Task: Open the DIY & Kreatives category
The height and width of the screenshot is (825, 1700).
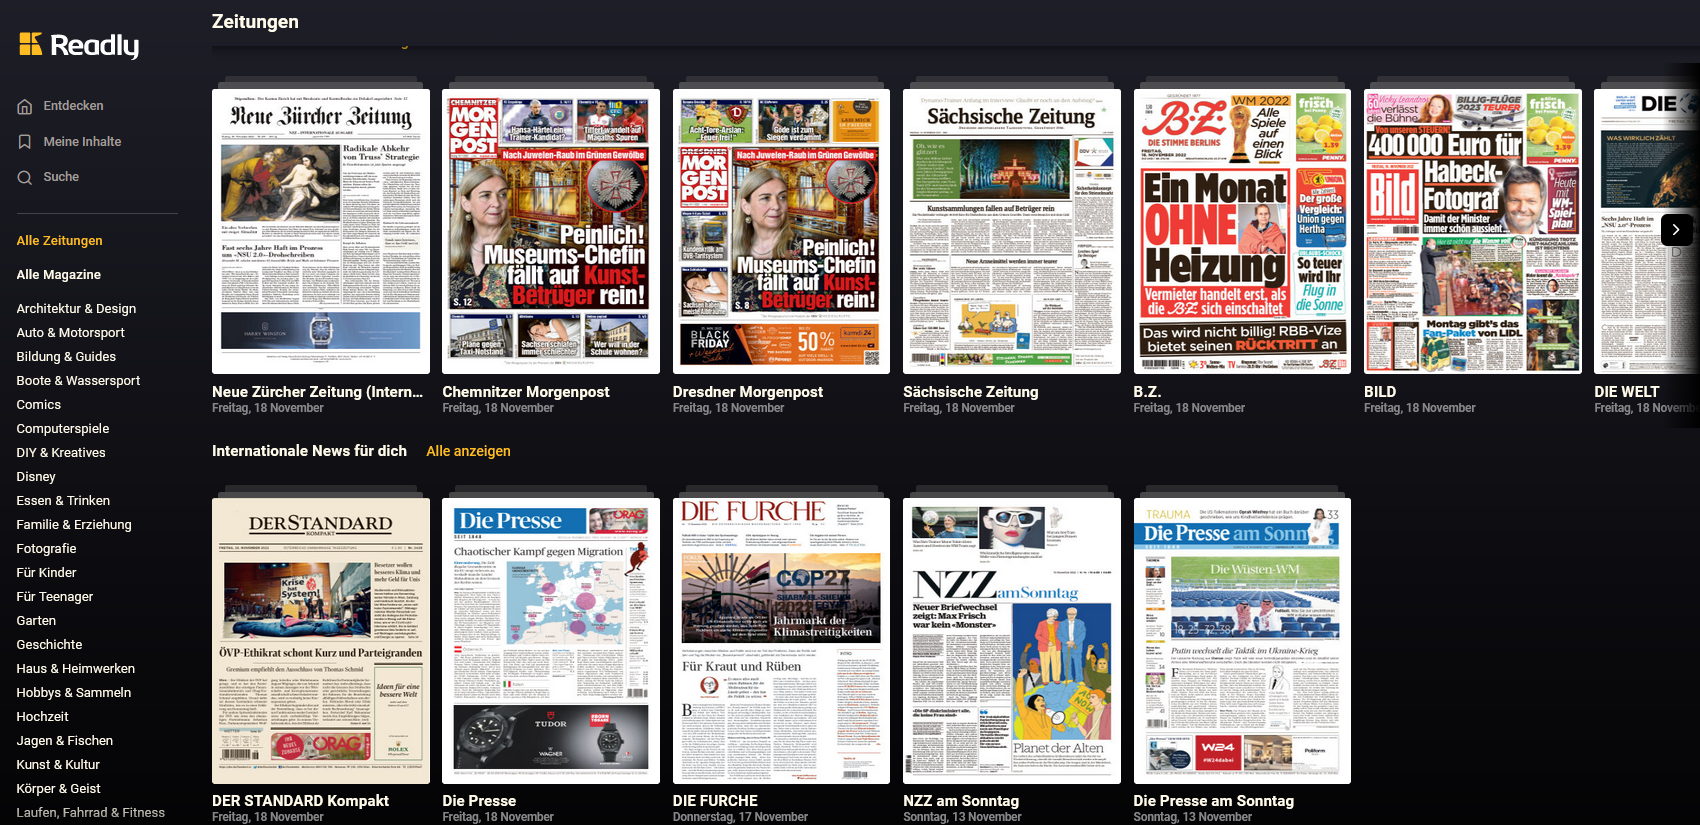Action: 60,453
